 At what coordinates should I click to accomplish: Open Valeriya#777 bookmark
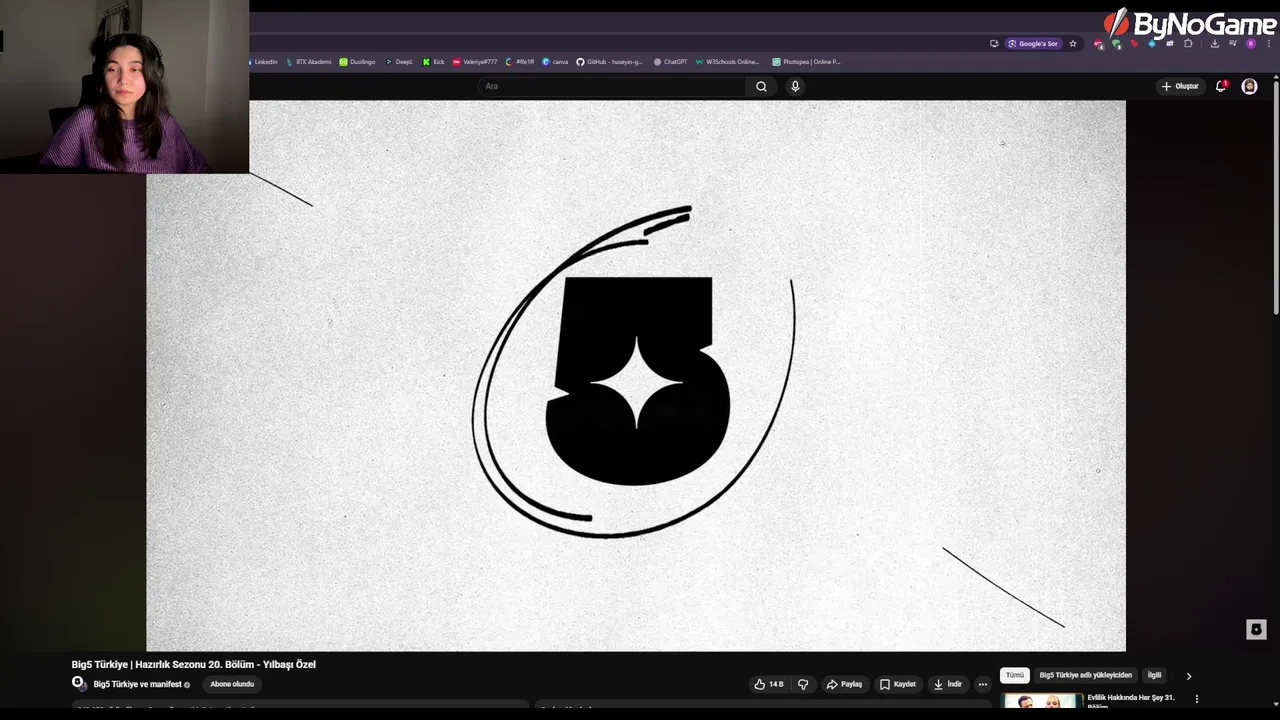click(x=475, y=62)
